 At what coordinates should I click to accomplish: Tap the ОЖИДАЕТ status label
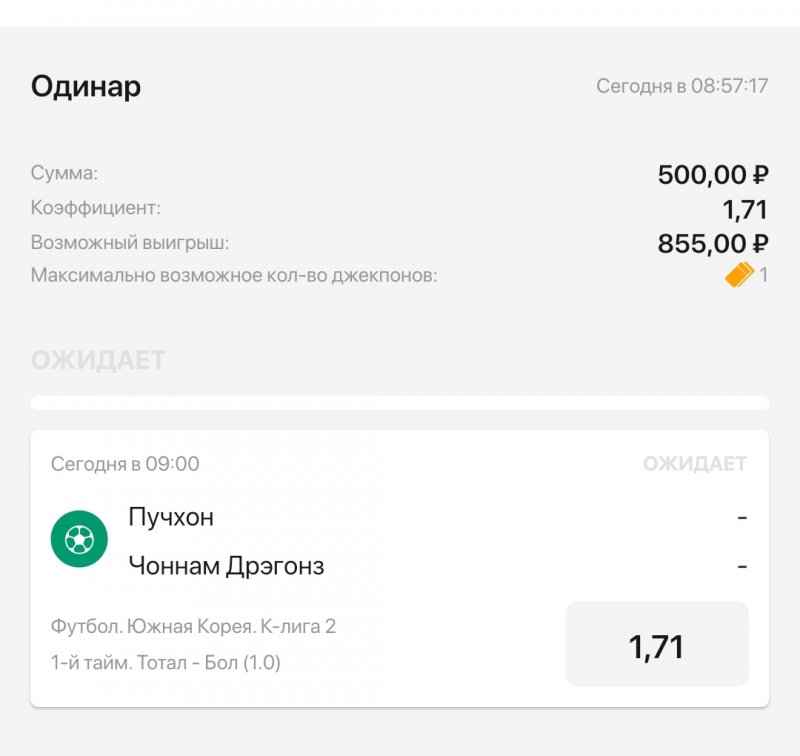click(x=97, y=362)
